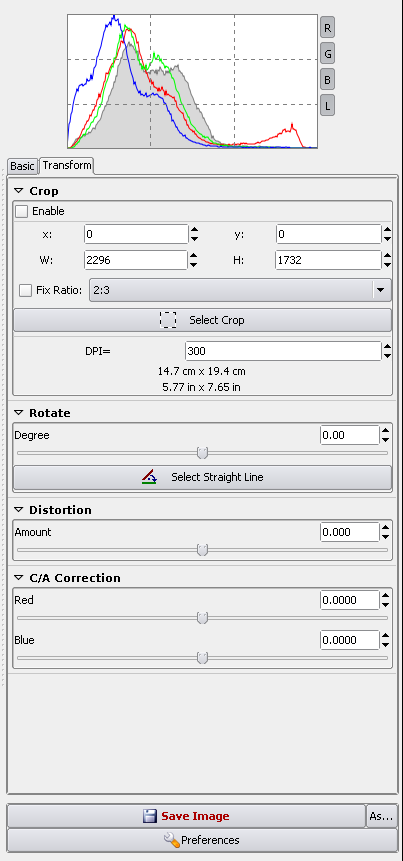Increase the crop width W stepper

tap(193, 255)
